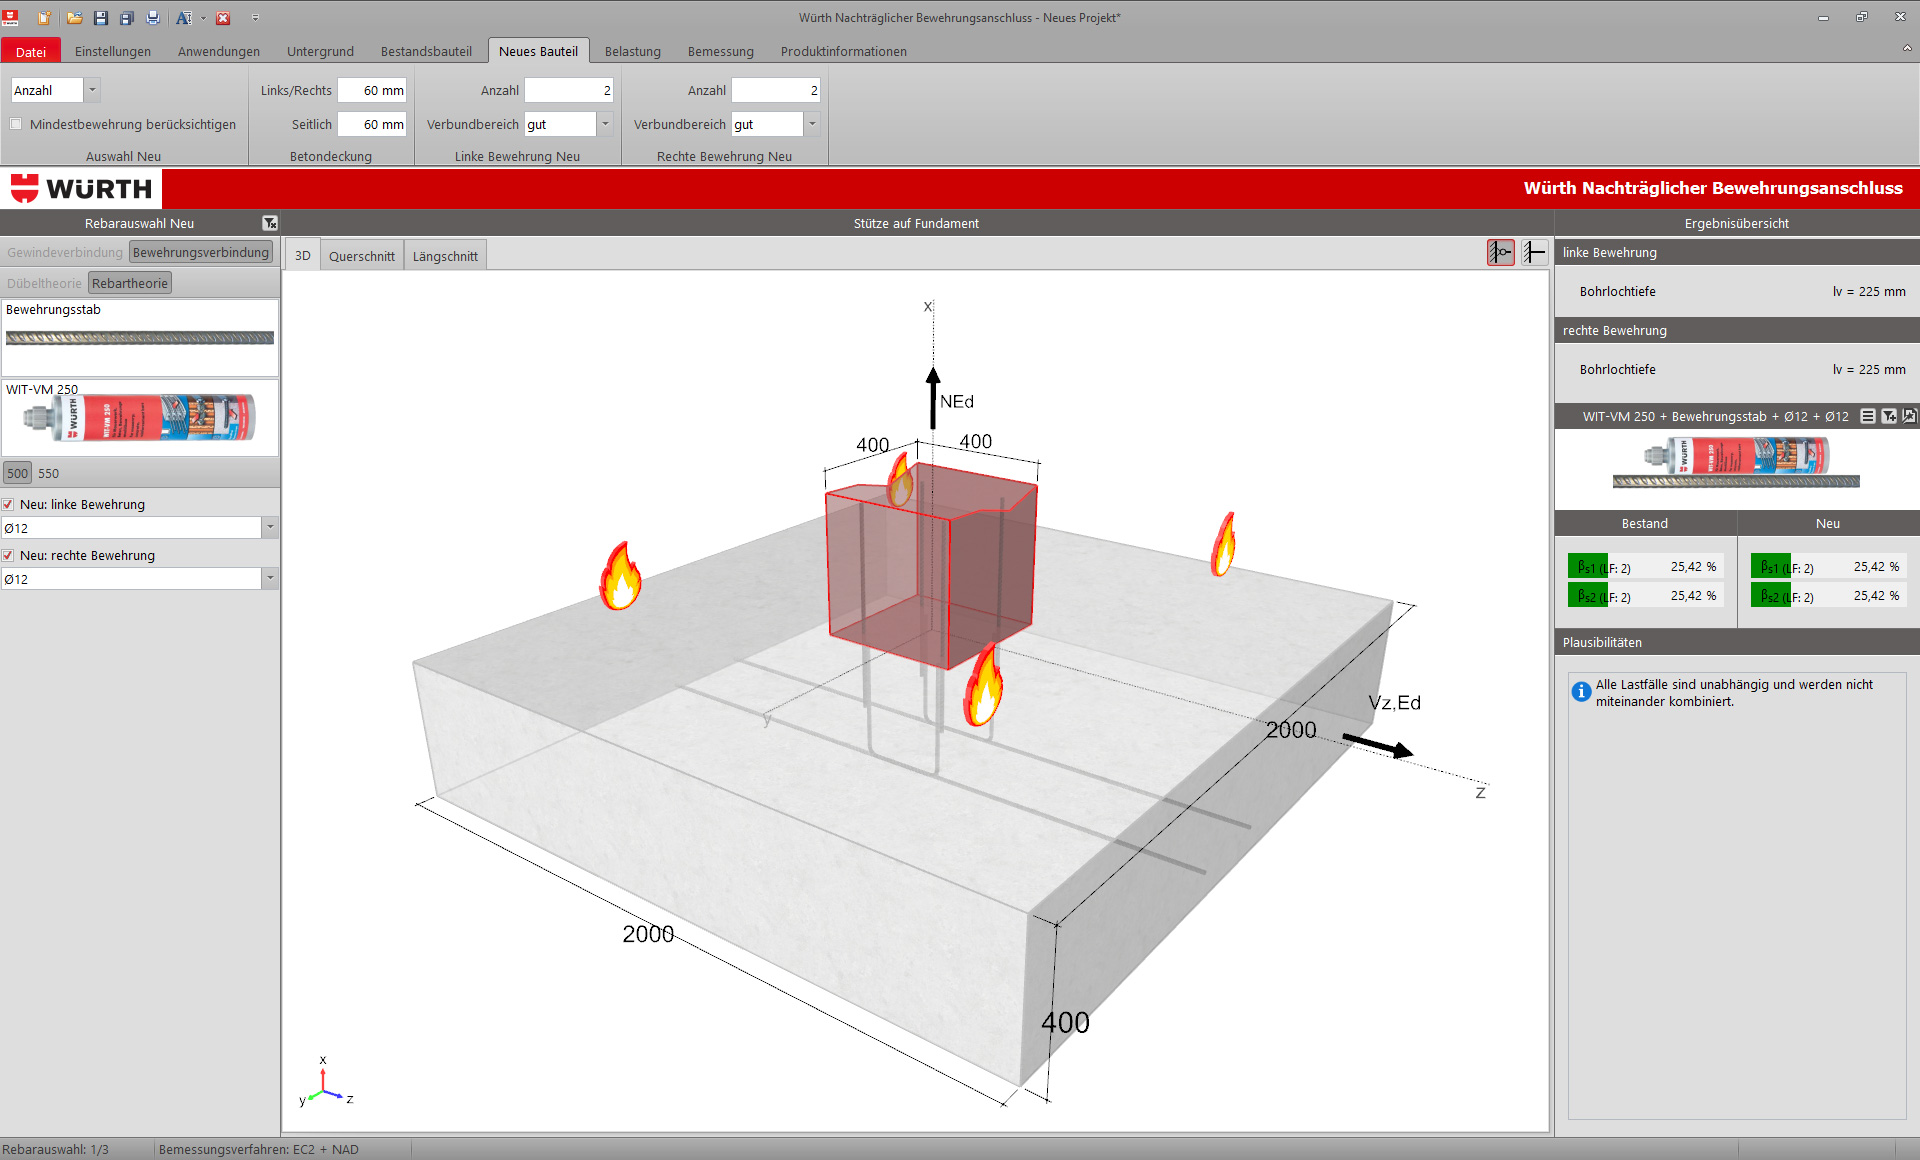The image size is (1920, 1160).
Task: Click the add filter icon in result header
Action: (x=1889, y=416)
